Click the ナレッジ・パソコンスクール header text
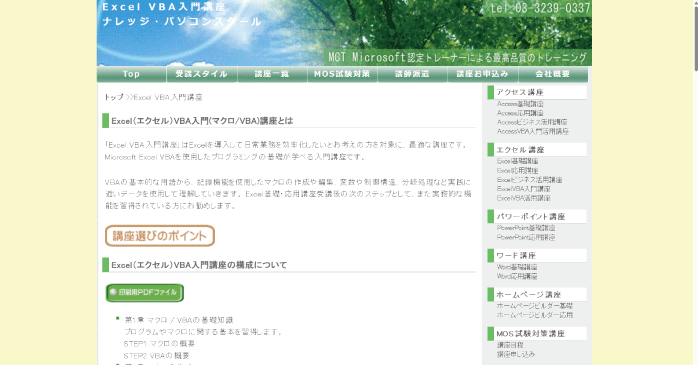This screenshot has width=698, height=365. click(182, 21)
